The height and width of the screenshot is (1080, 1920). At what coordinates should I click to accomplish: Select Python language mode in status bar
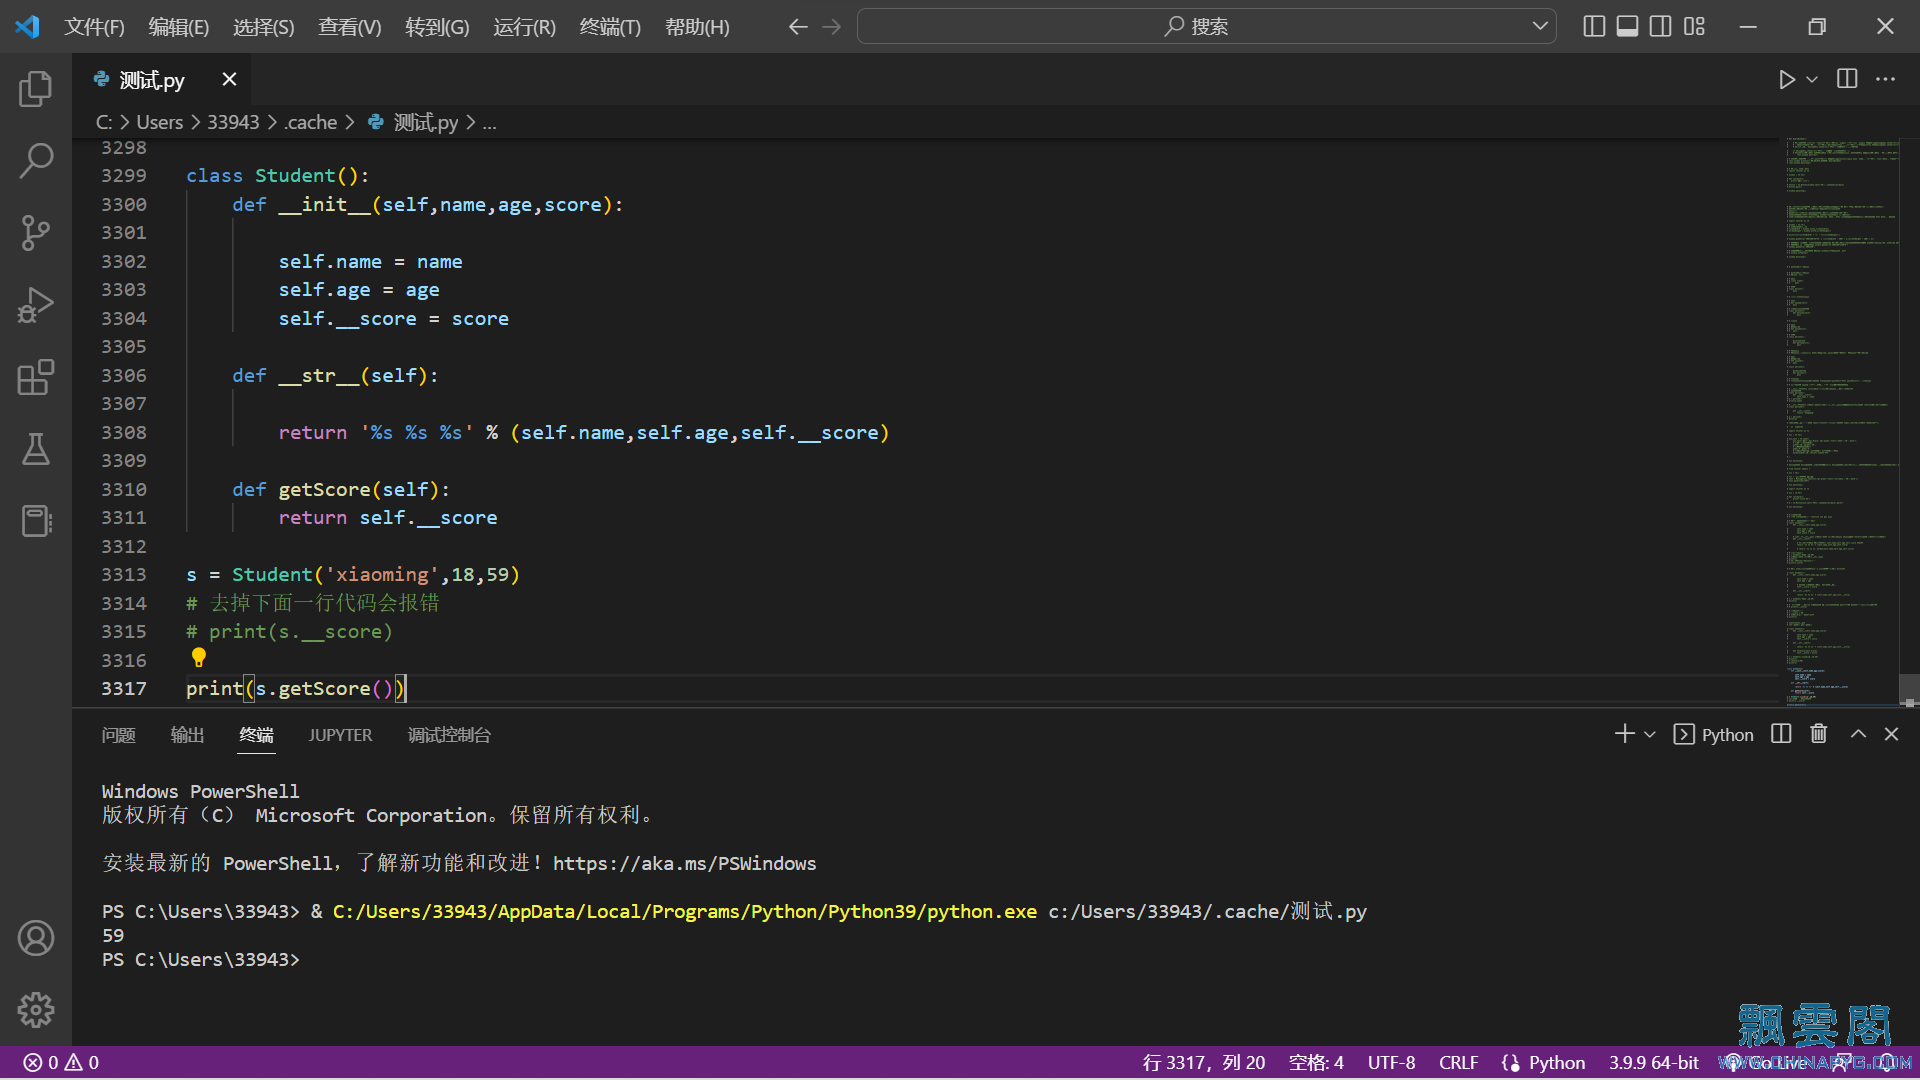click(x=1556, y=1062)
